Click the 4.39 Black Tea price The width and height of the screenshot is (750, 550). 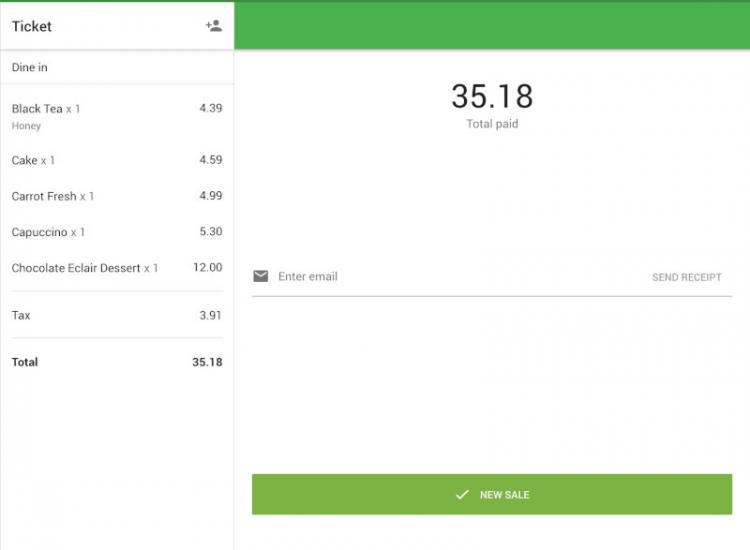[211, 108]
